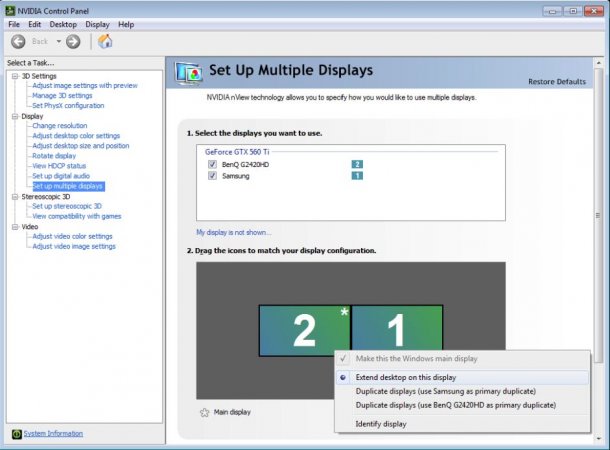Open Adjust image settings with preview
The image size is (610, 450).
(85, 86)
